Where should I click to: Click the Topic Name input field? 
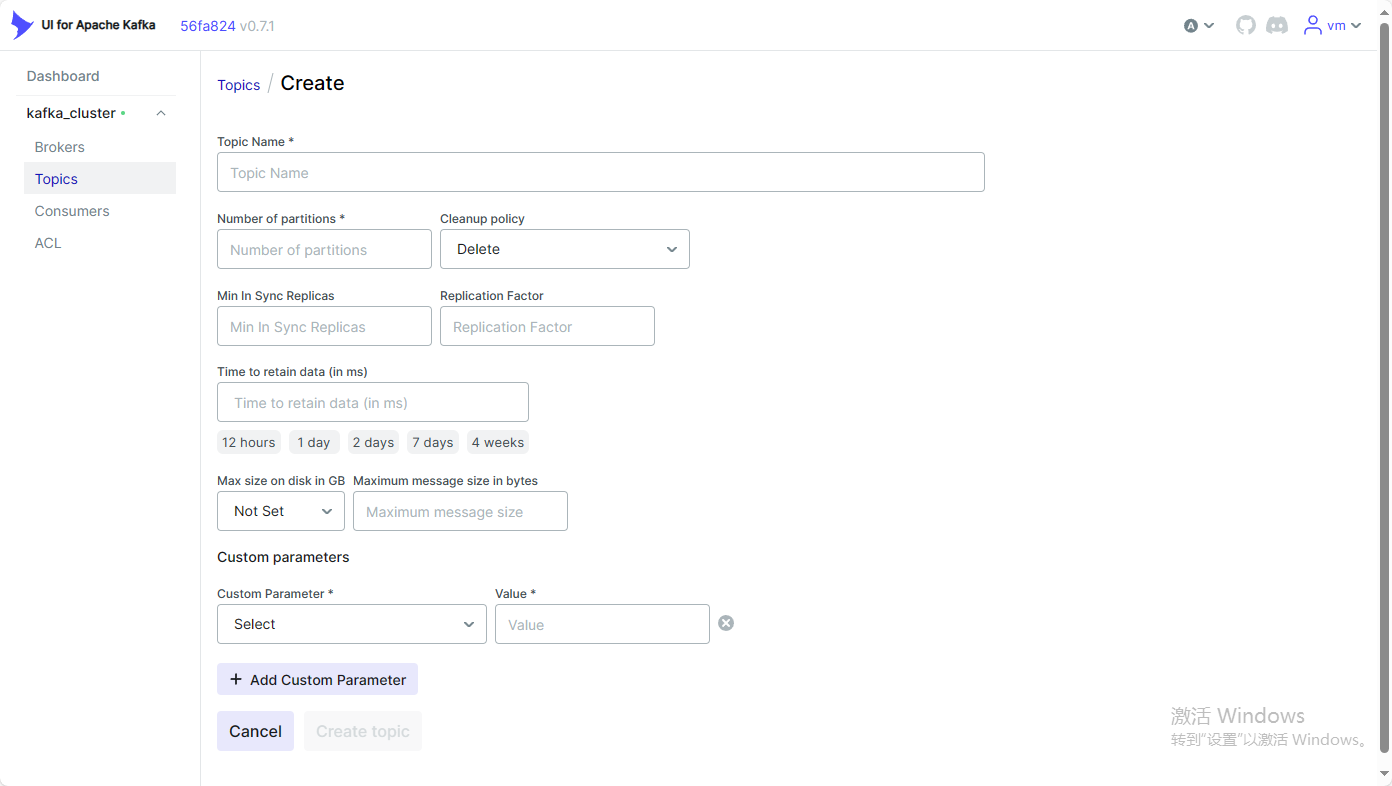pyautogui.click(x=600, y=172)
